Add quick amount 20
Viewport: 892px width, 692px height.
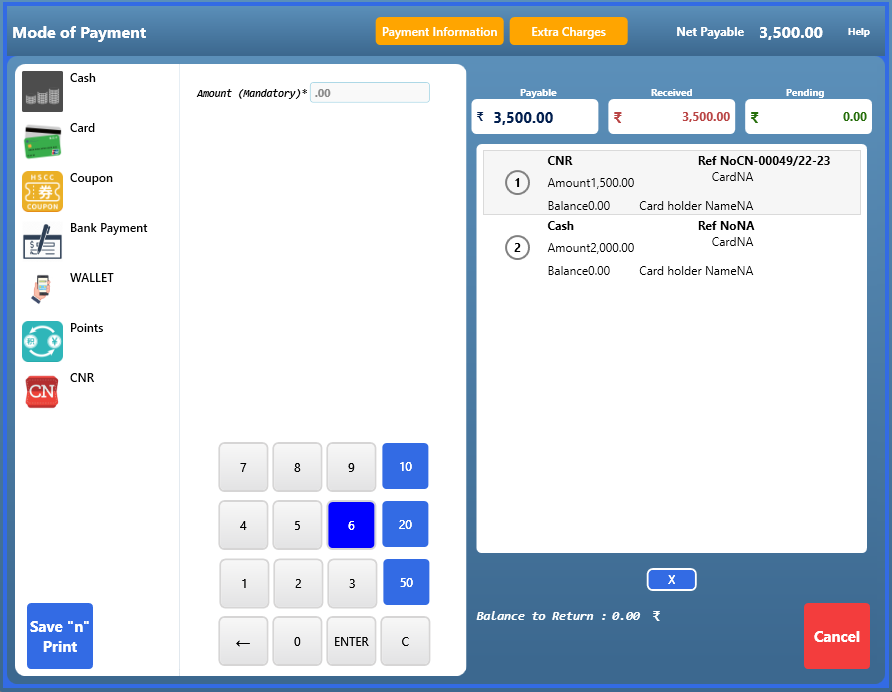[x=405, y=525]
